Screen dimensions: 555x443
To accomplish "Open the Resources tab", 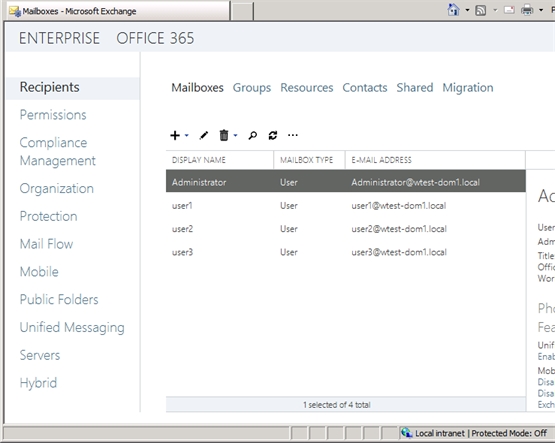I will pos(307,88).
